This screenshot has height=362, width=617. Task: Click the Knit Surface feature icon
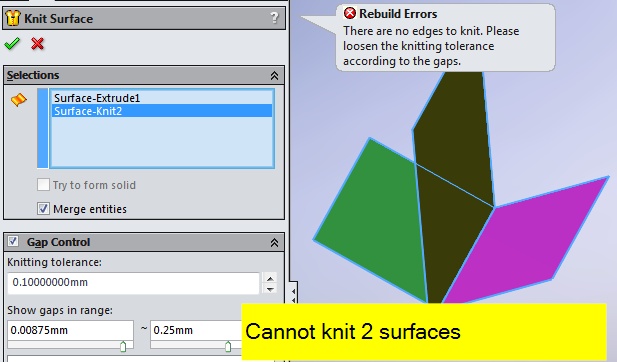click(13, 18)
